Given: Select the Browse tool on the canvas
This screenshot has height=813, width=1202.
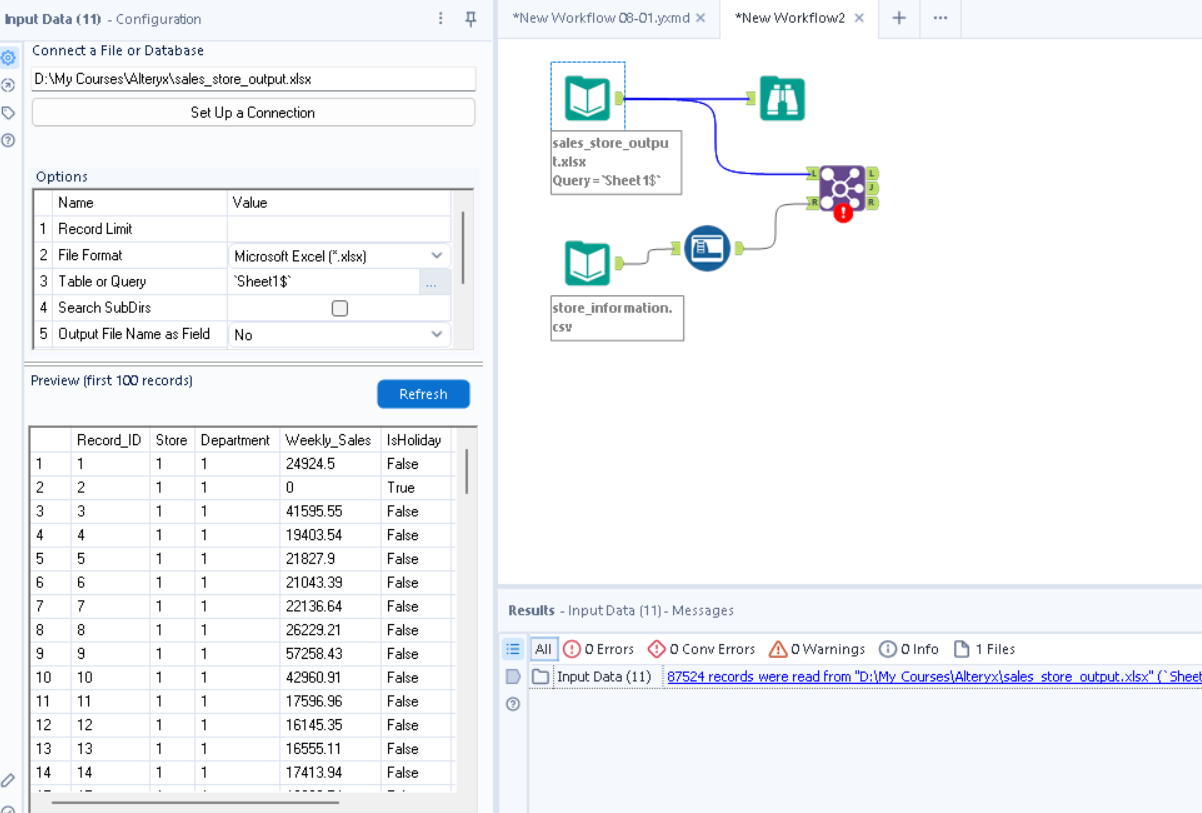Looking at the screenshot, I should (781, 97).
